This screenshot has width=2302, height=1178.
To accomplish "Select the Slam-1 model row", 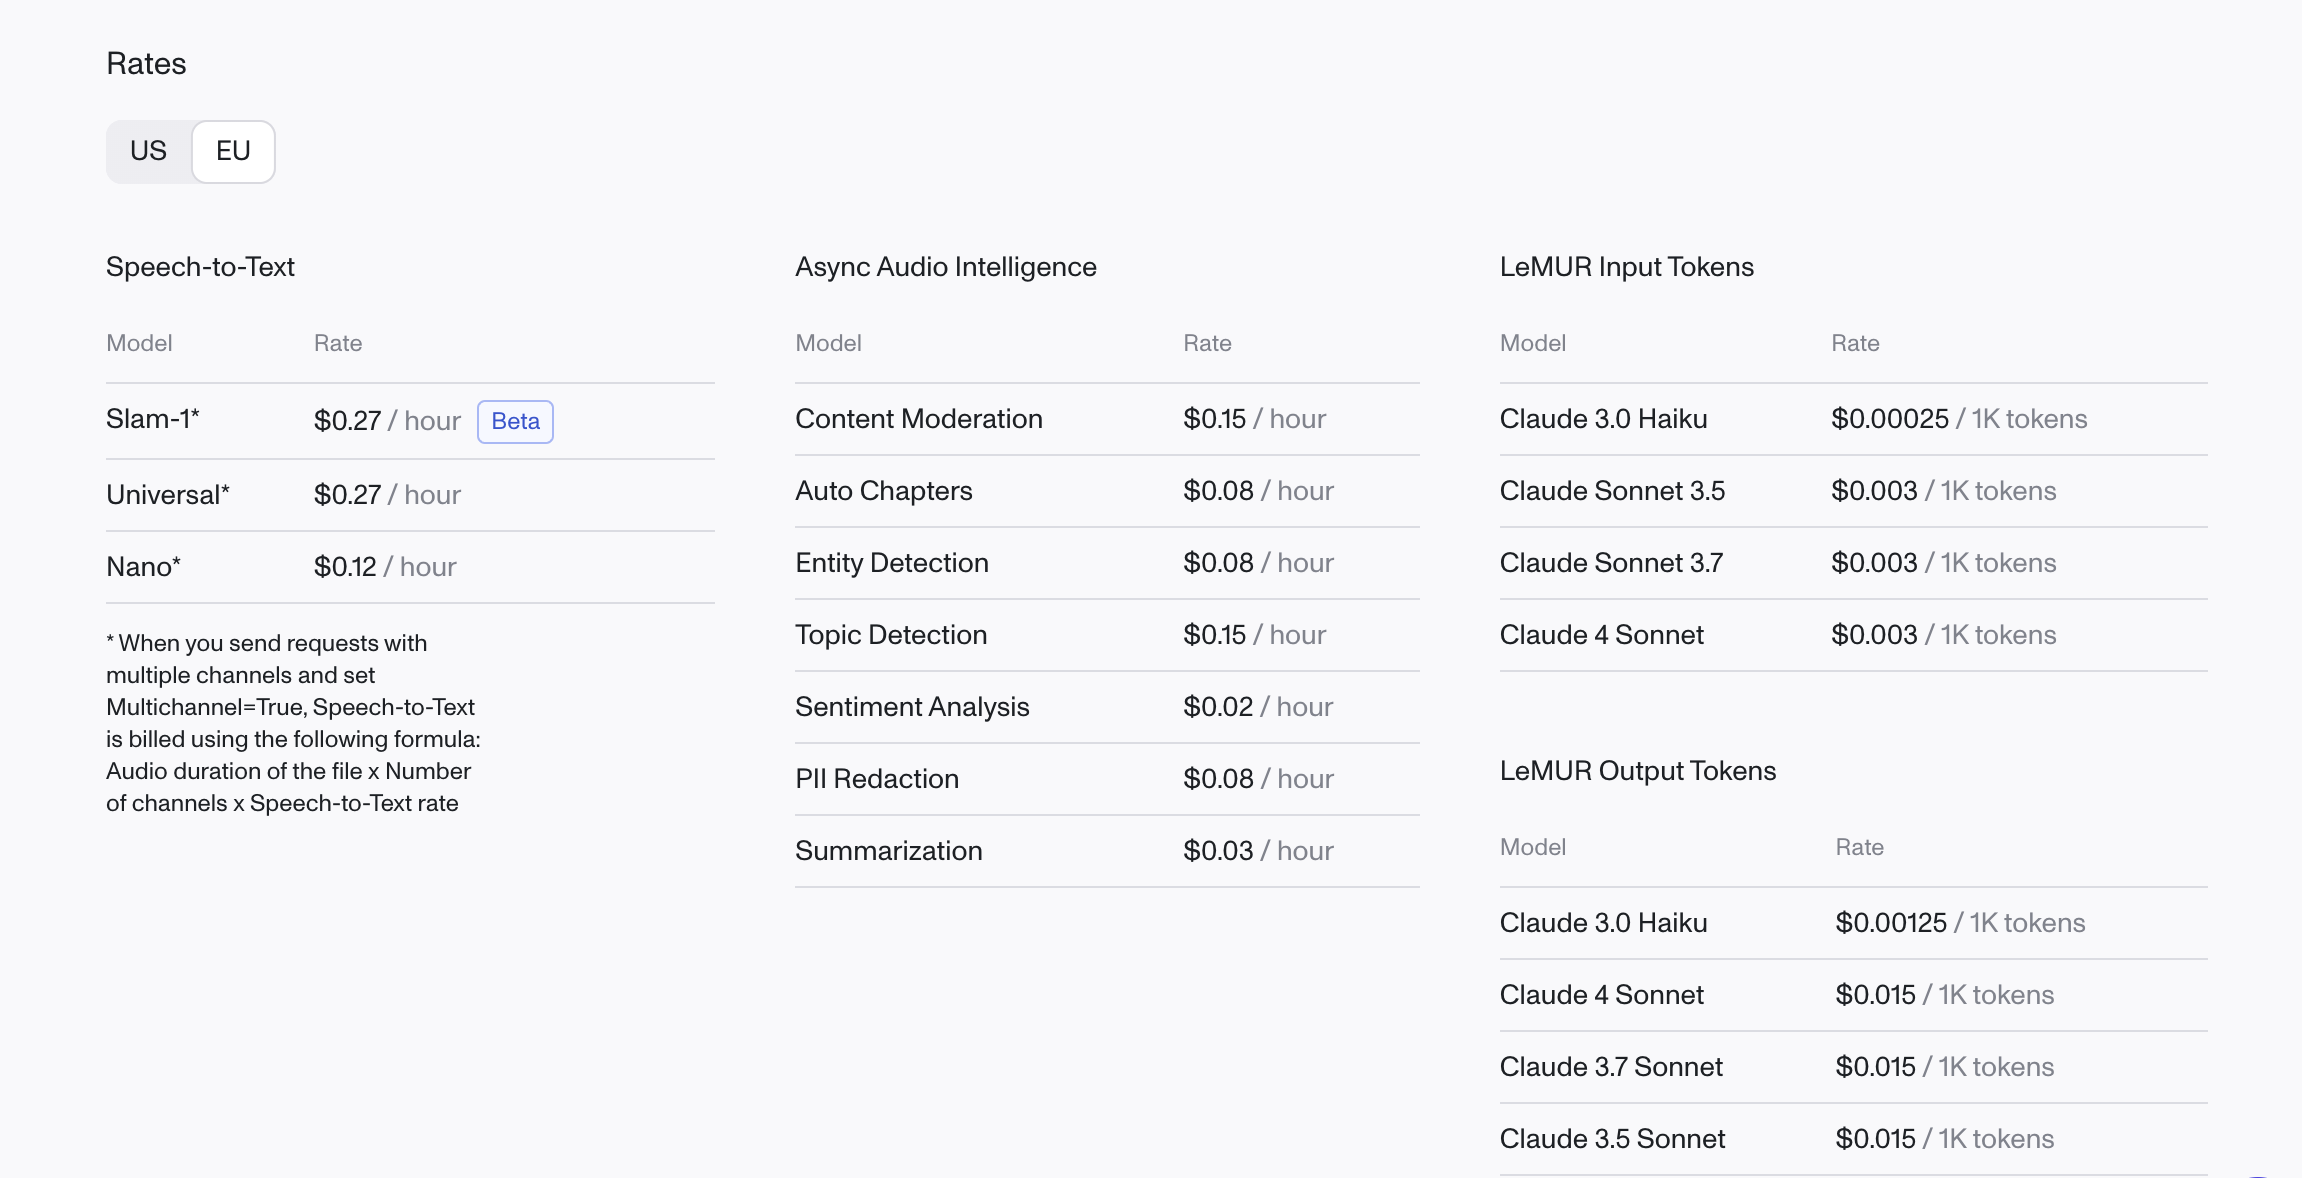I will [x=410, y=421].
